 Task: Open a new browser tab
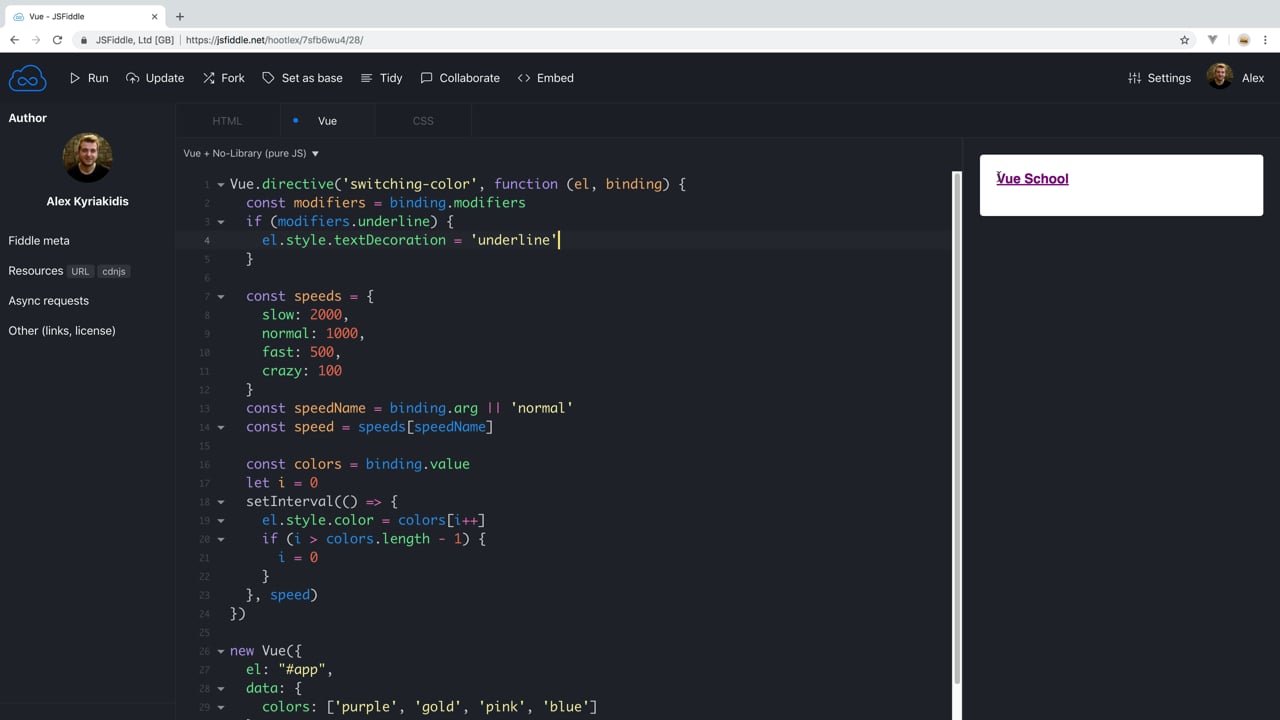click(x=180, y=16)
